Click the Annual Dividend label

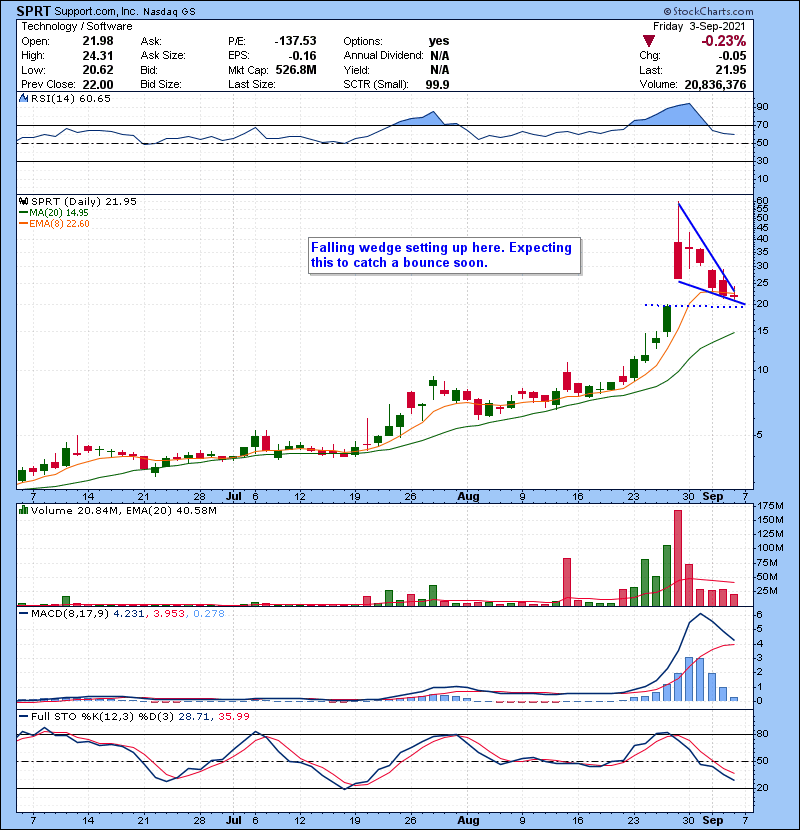click(383, 56)
